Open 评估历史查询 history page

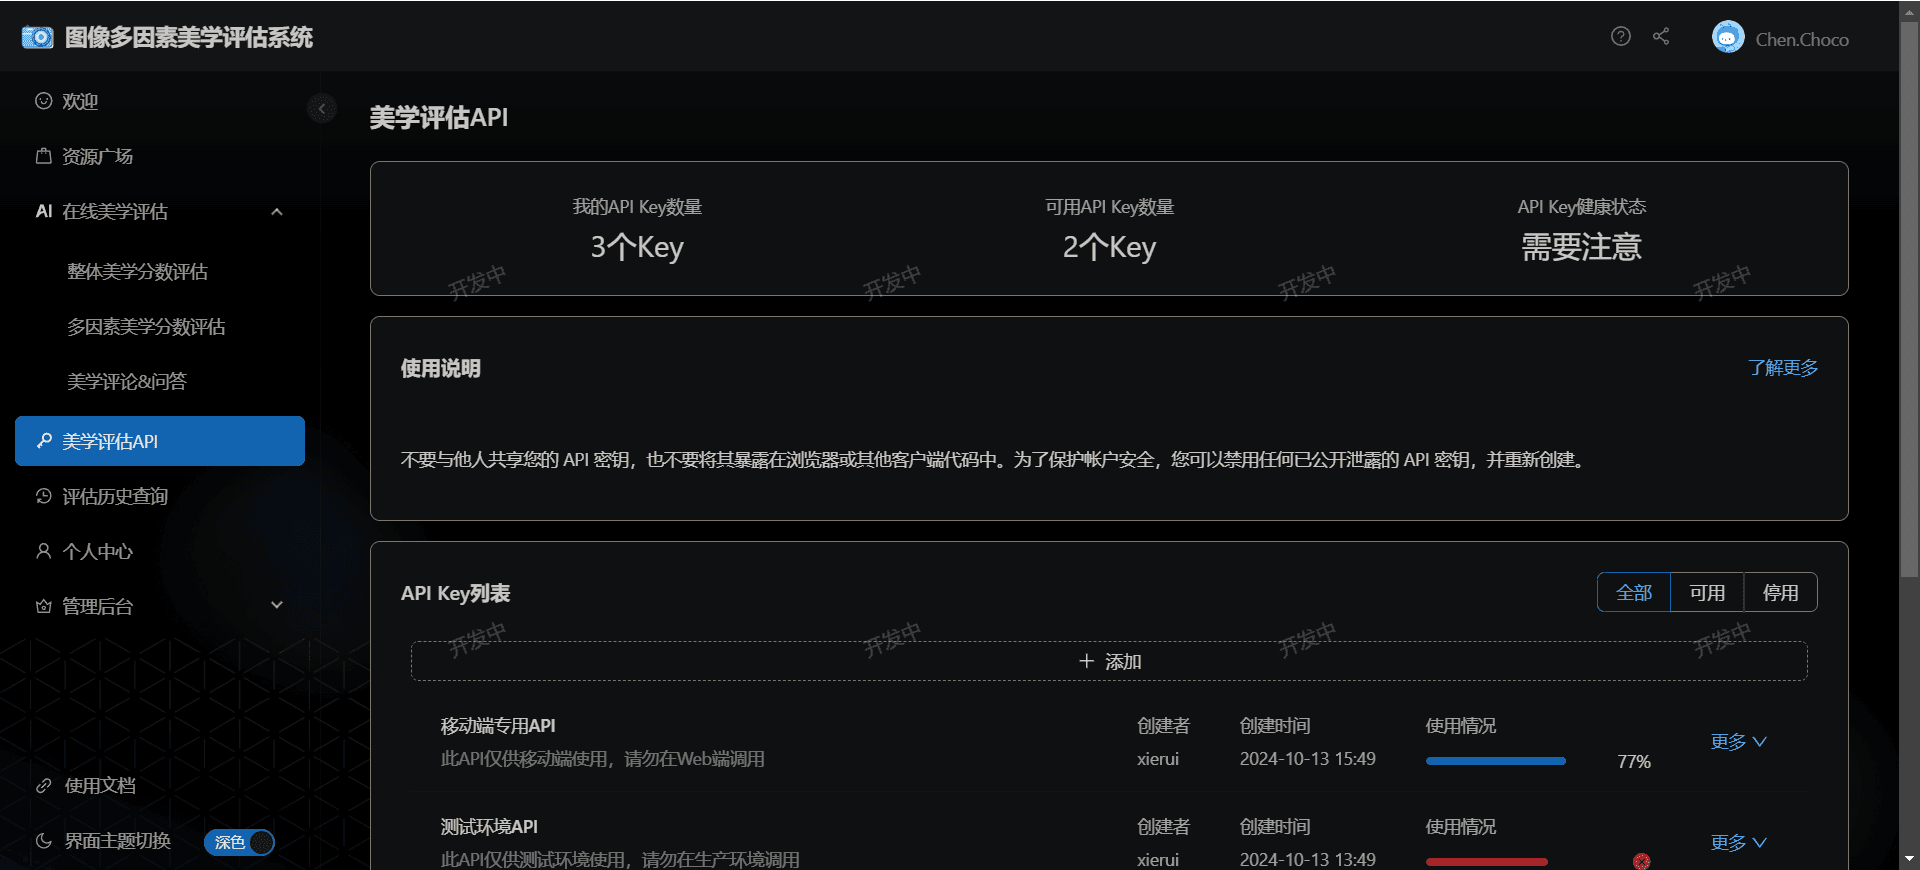[x=114, y=497]
